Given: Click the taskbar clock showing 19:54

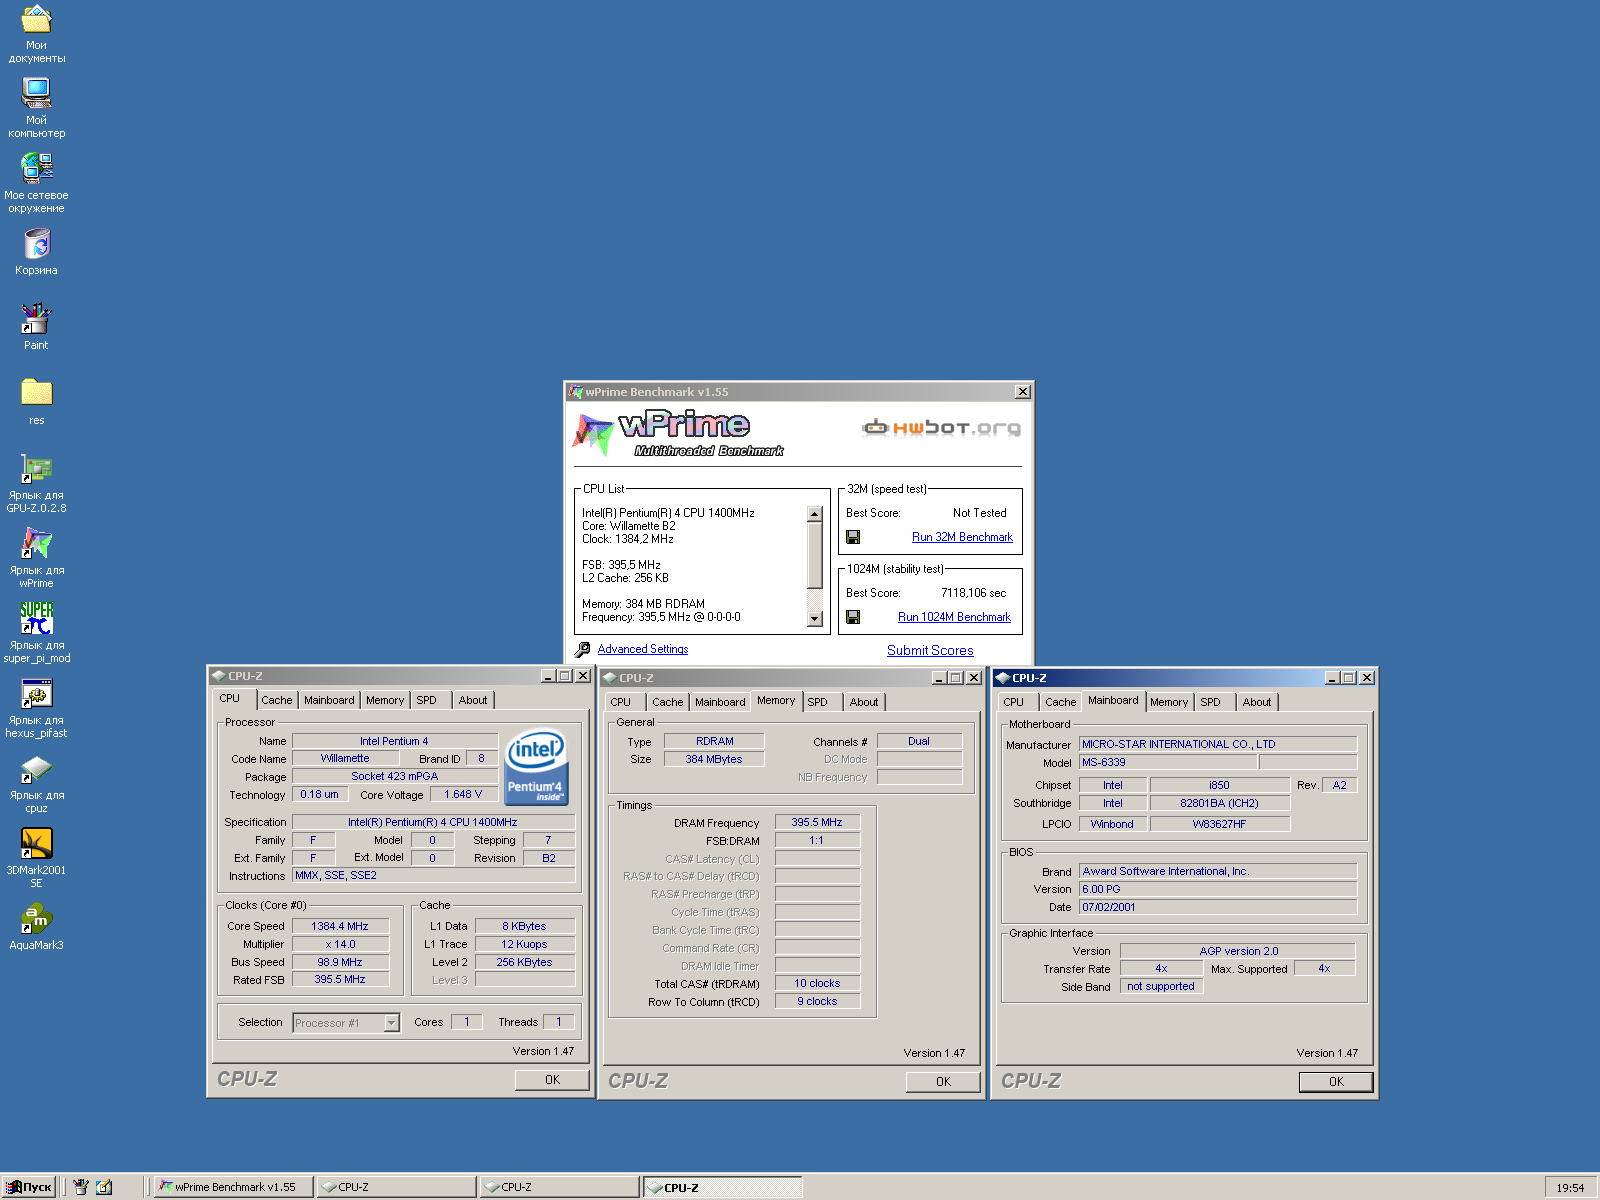Looking at the screenshot, I should (x=1570, y=1188).
